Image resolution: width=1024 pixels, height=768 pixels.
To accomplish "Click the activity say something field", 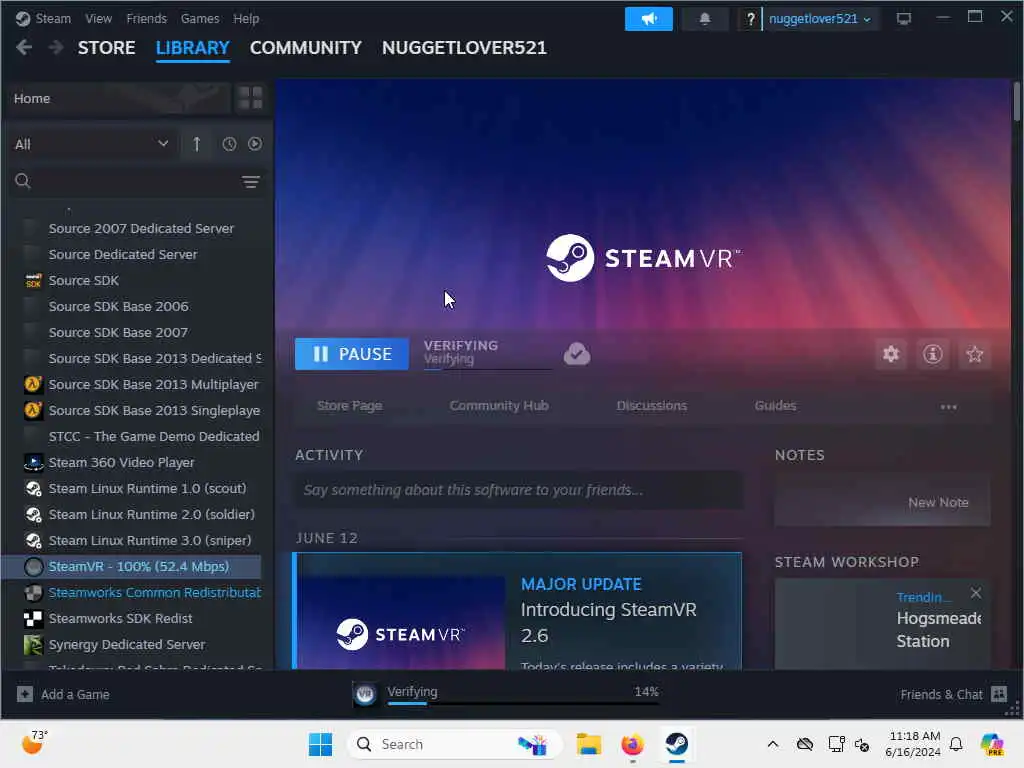I will click(x=519, y=490).
